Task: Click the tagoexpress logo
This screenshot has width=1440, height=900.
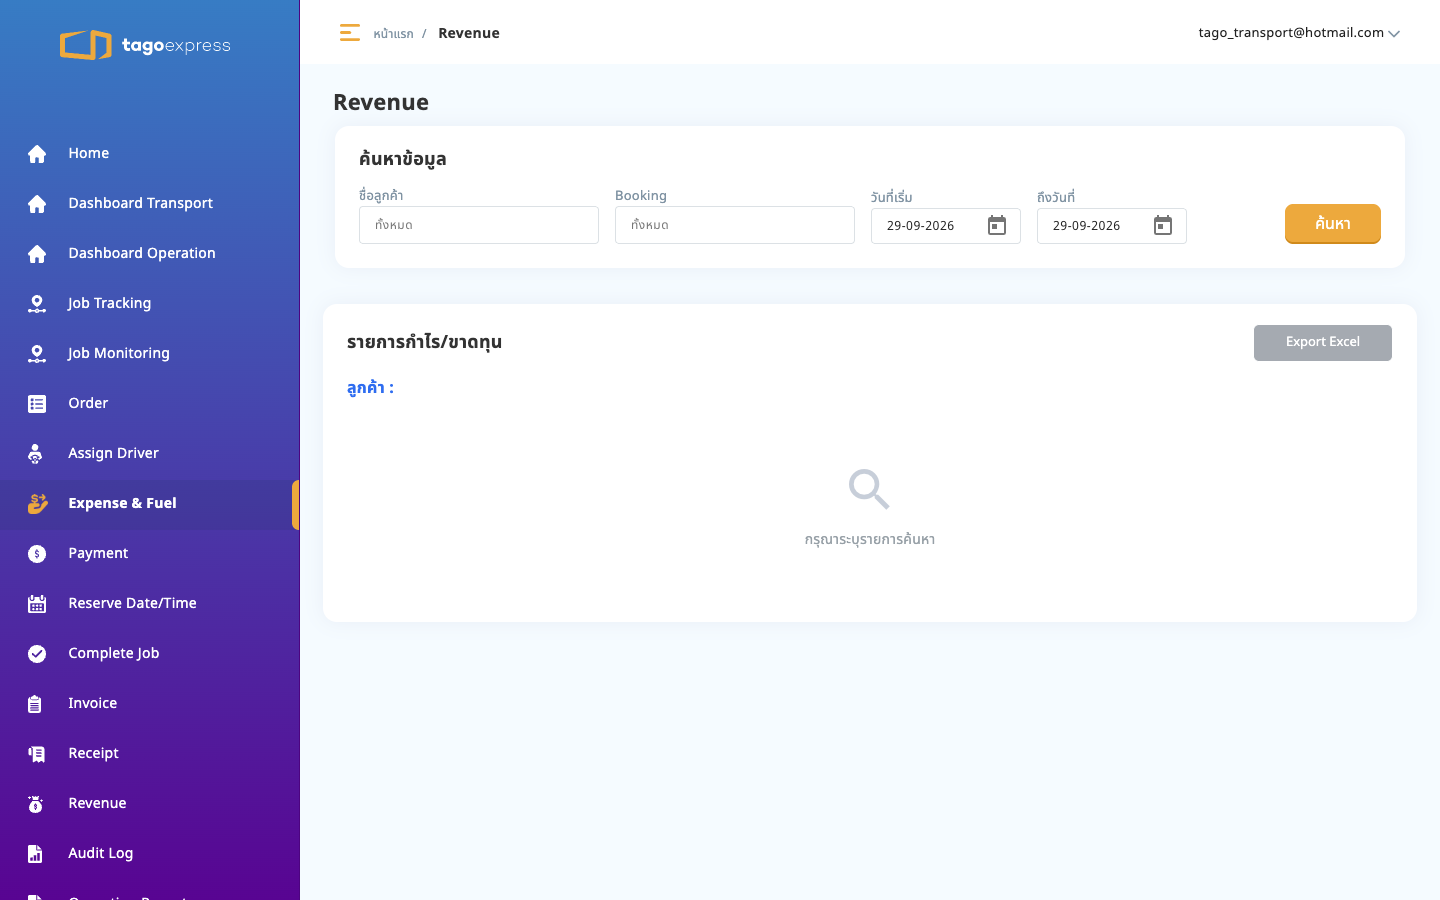Action: coord(145,45)
